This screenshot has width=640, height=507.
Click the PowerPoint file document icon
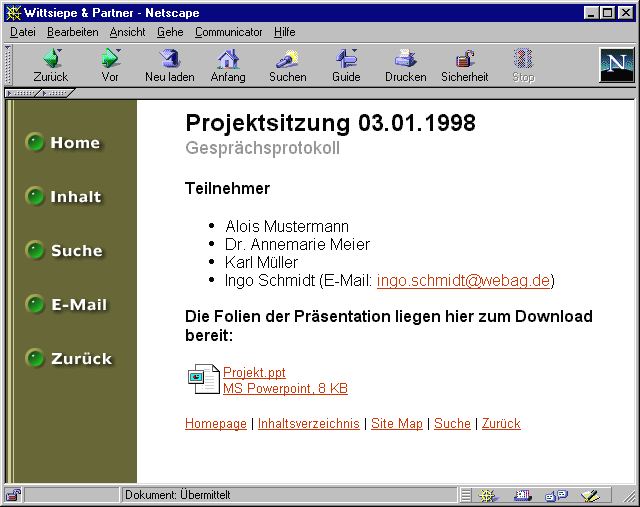click(203, 379)
